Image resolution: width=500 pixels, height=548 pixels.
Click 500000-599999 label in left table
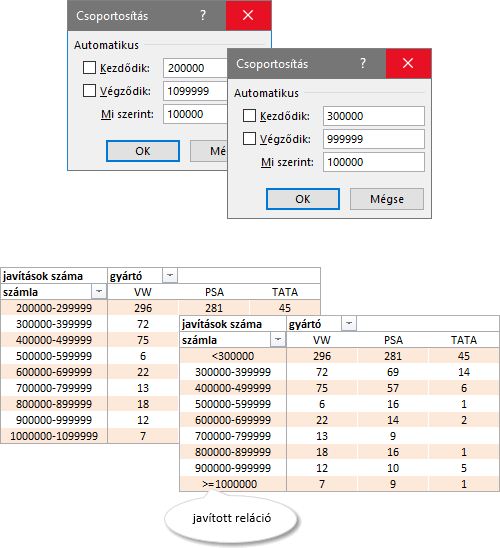54,356
